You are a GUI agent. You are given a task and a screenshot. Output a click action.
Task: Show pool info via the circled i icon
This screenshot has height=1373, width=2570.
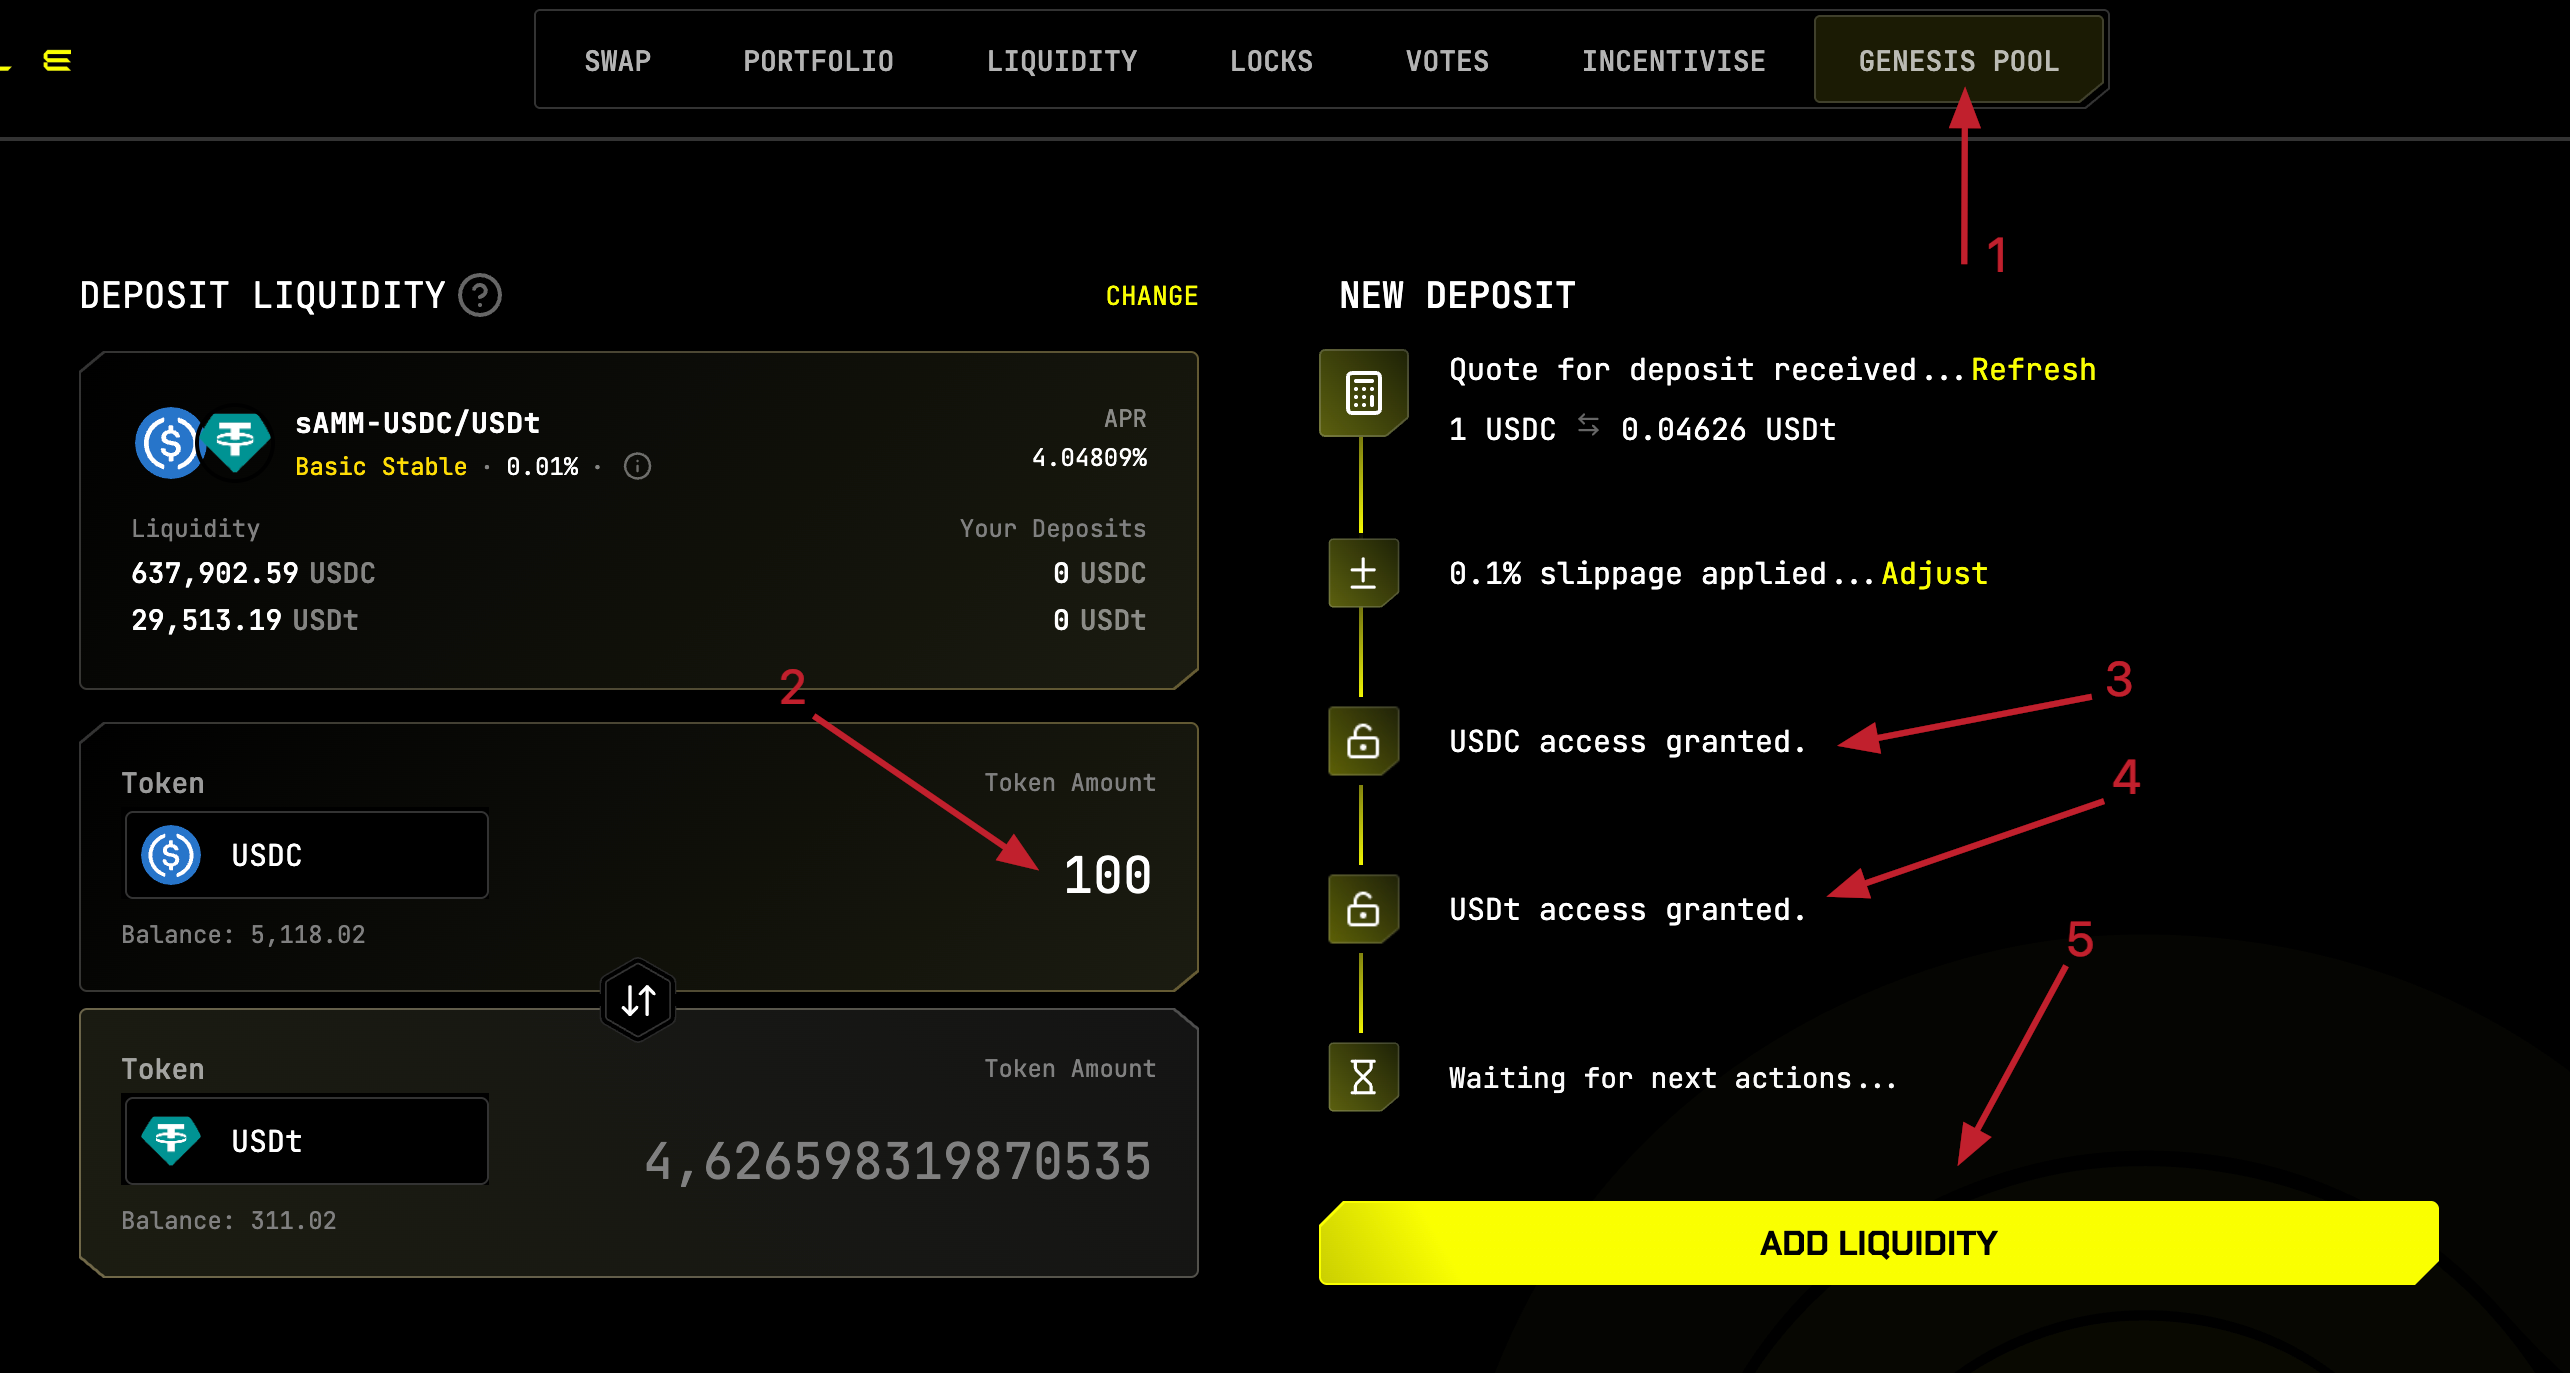click(x=637, y=466)
